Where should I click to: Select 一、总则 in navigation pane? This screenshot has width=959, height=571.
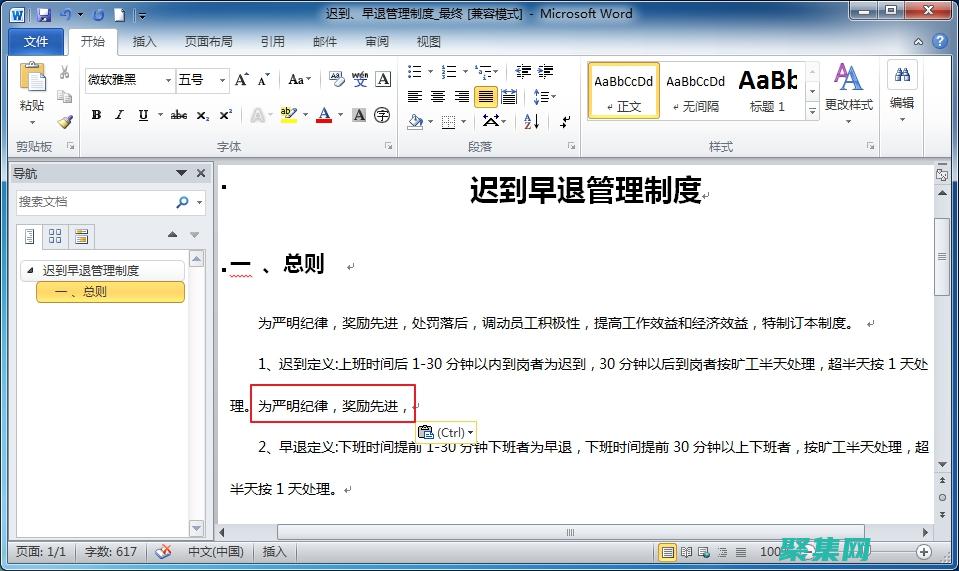point(111,292)
